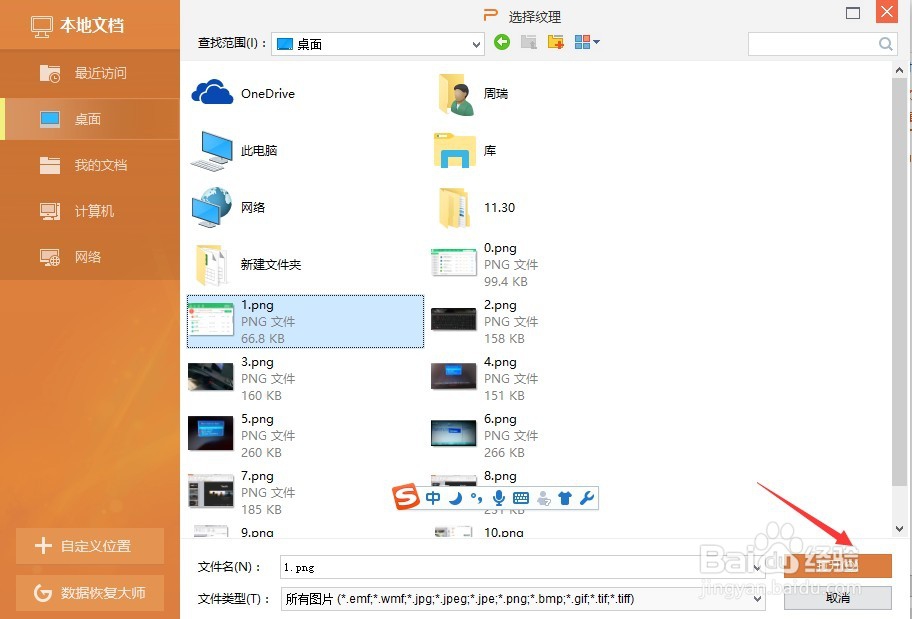The image size is (912, 619).
Task: Select the 2.png keyboard thumbnail
Action: pos(454,320)
